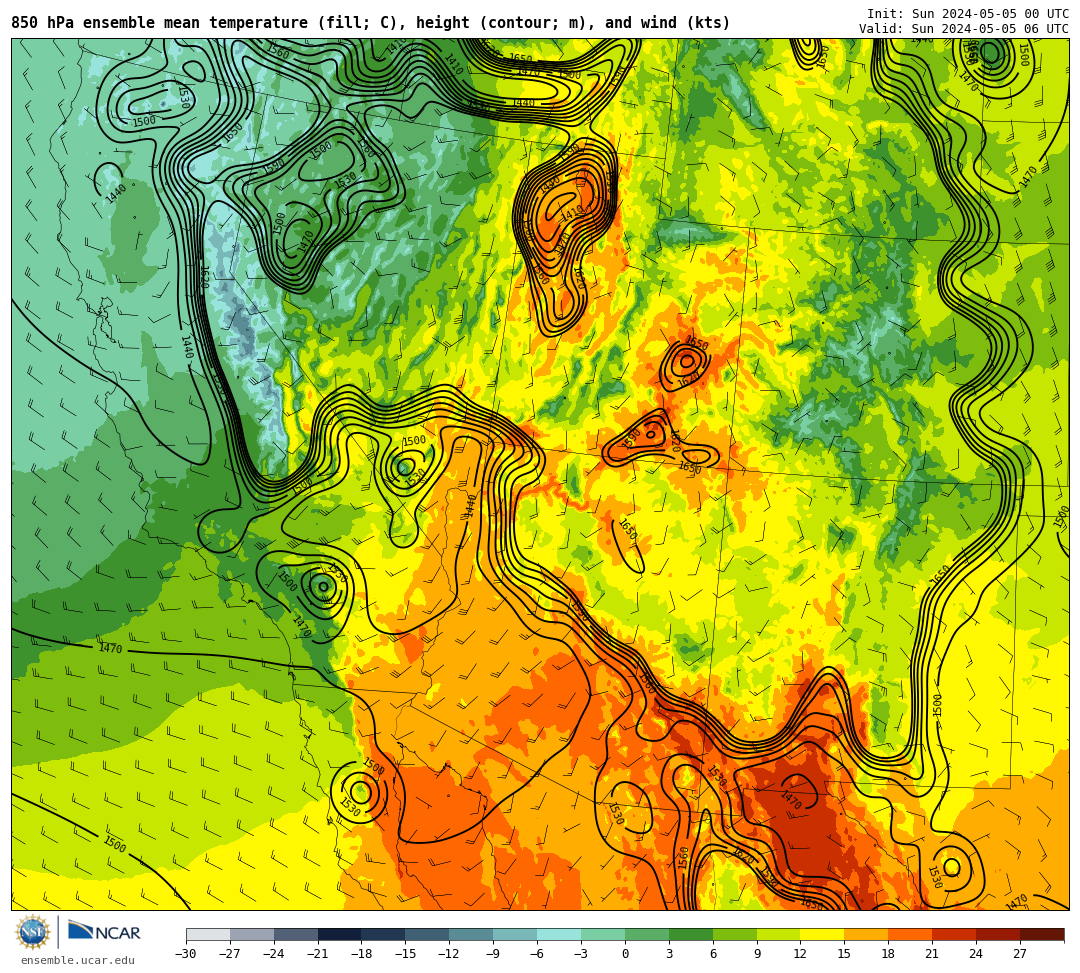Click the colorbar tick label -9
The width and height of the screenshot is (1080, 973).
click(x=493, y=954)
